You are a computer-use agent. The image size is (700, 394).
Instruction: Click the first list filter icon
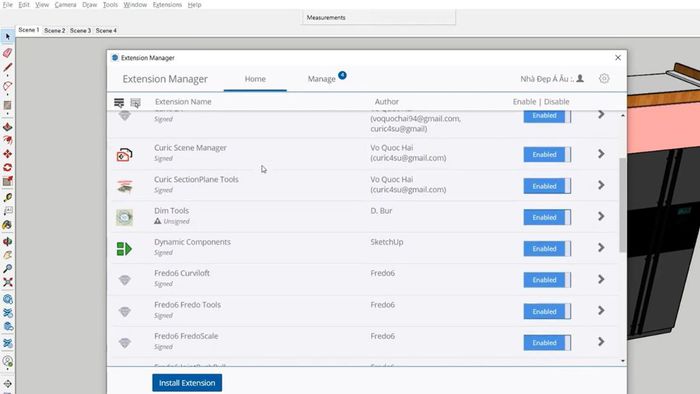tap(119, 103)
